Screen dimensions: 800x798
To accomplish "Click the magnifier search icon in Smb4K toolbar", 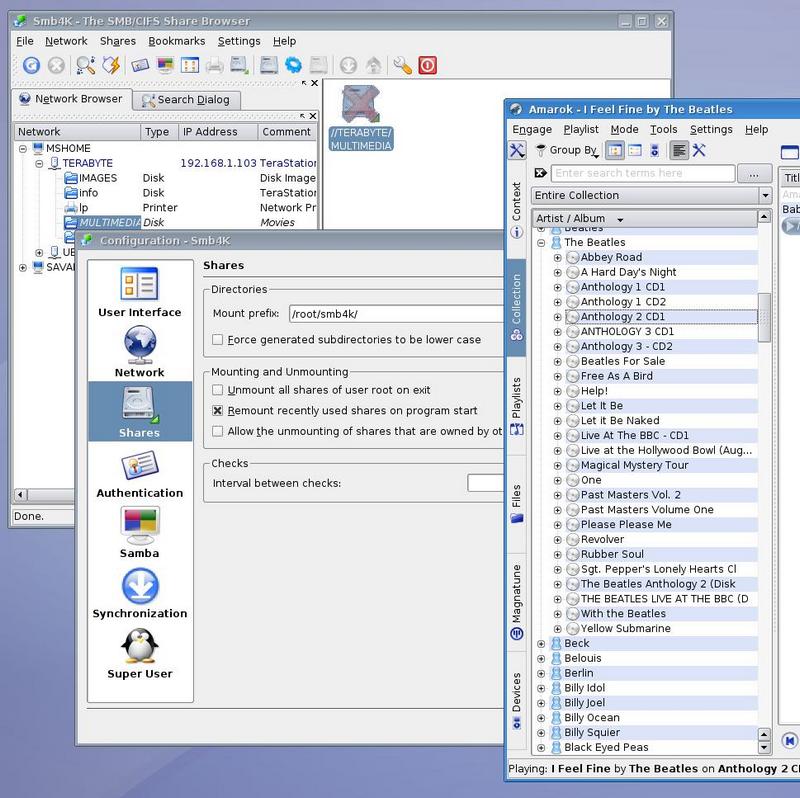I will coord(85,65).
